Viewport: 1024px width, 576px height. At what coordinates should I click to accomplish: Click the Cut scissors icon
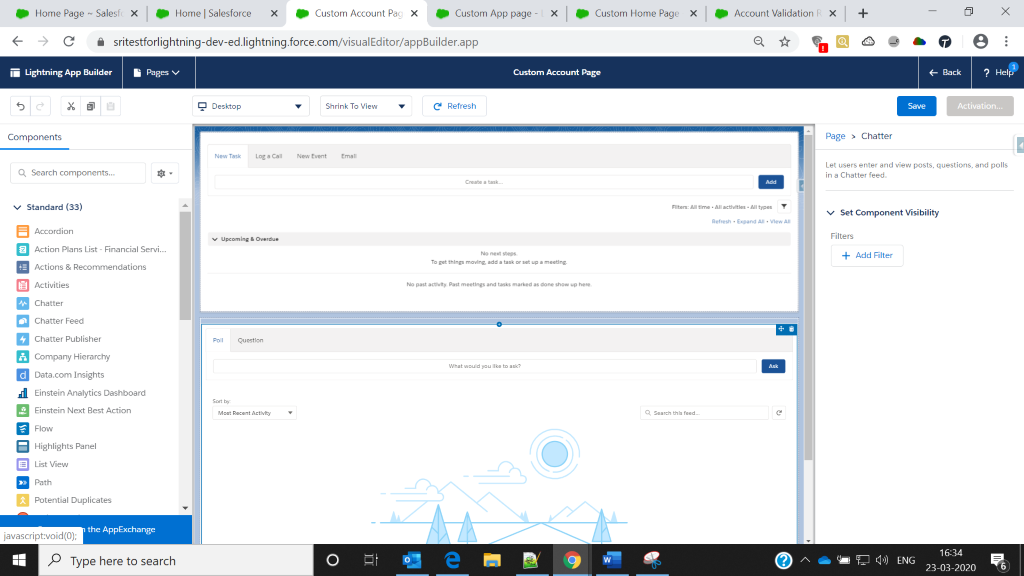[69, 106]
